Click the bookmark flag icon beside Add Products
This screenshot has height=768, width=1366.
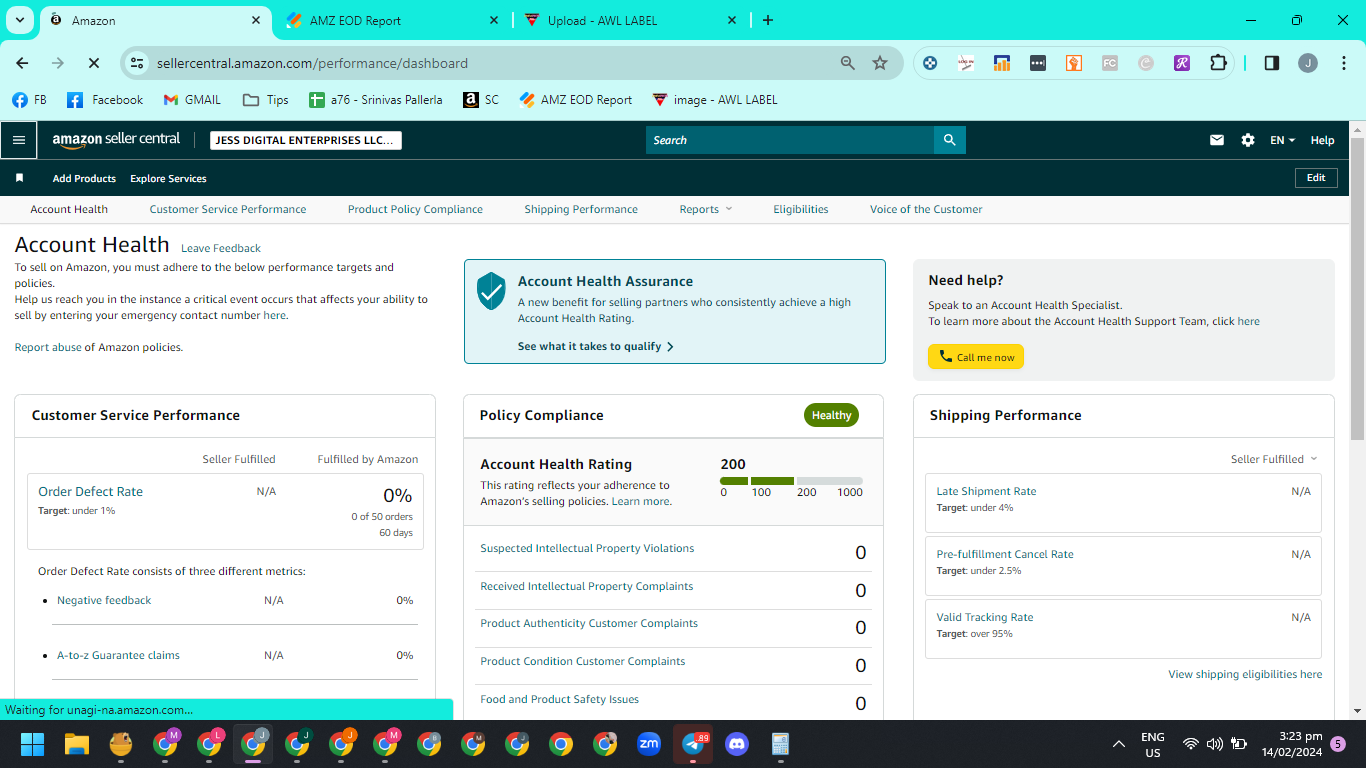[x=19, y=178]
